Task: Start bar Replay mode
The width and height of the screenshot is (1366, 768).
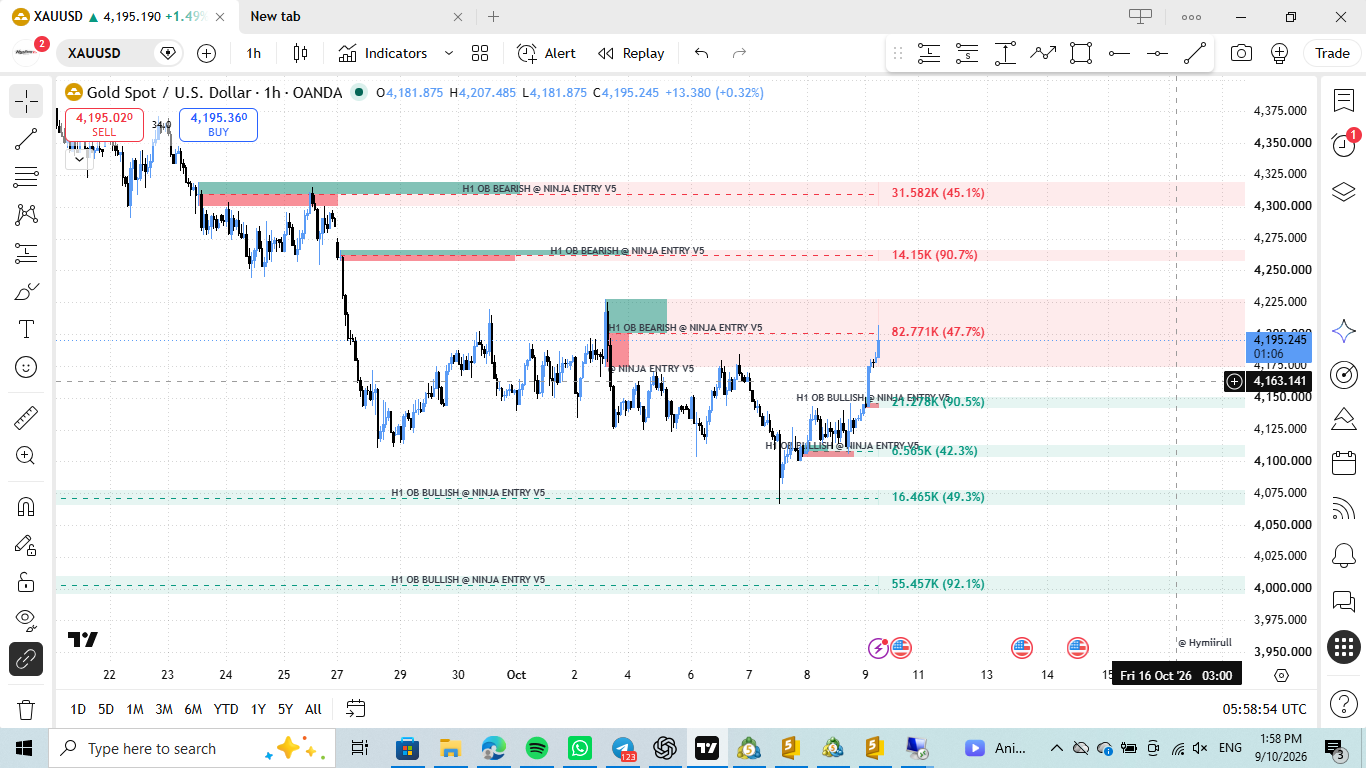Action: point(631,53)
